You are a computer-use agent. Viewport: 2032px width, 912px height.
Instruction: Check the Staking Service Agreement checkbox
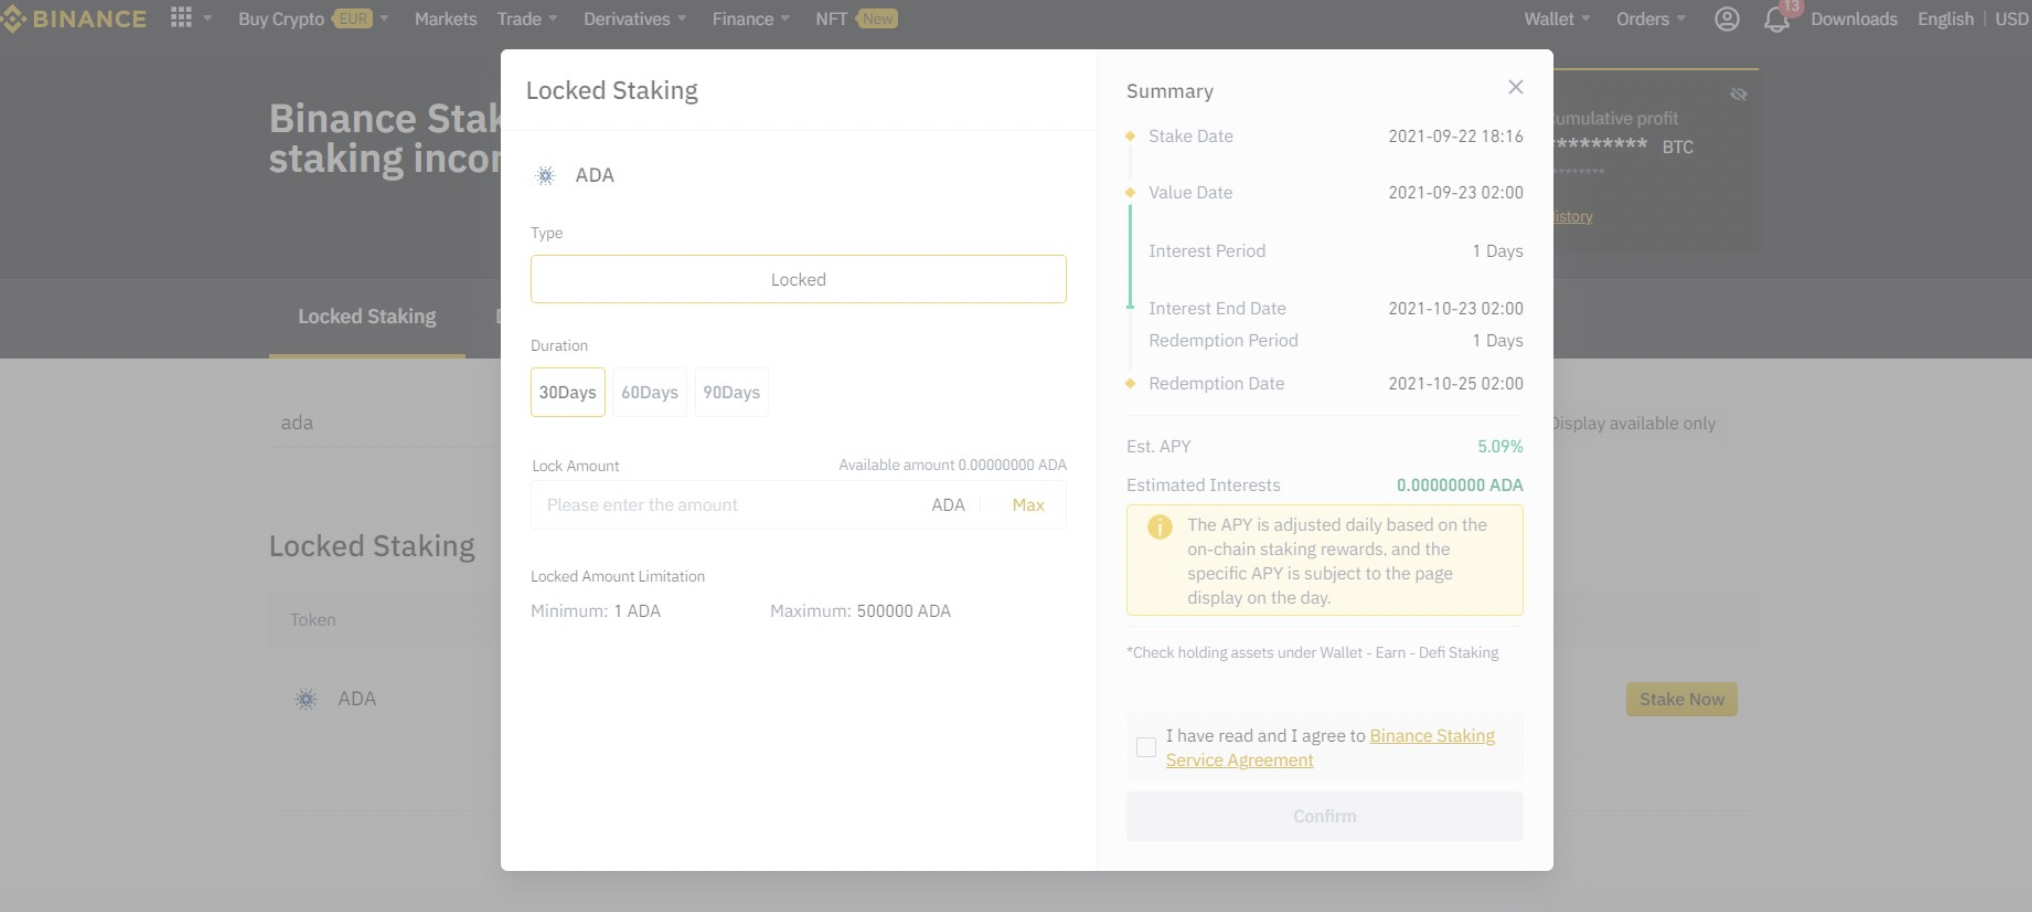(1146, 747)
